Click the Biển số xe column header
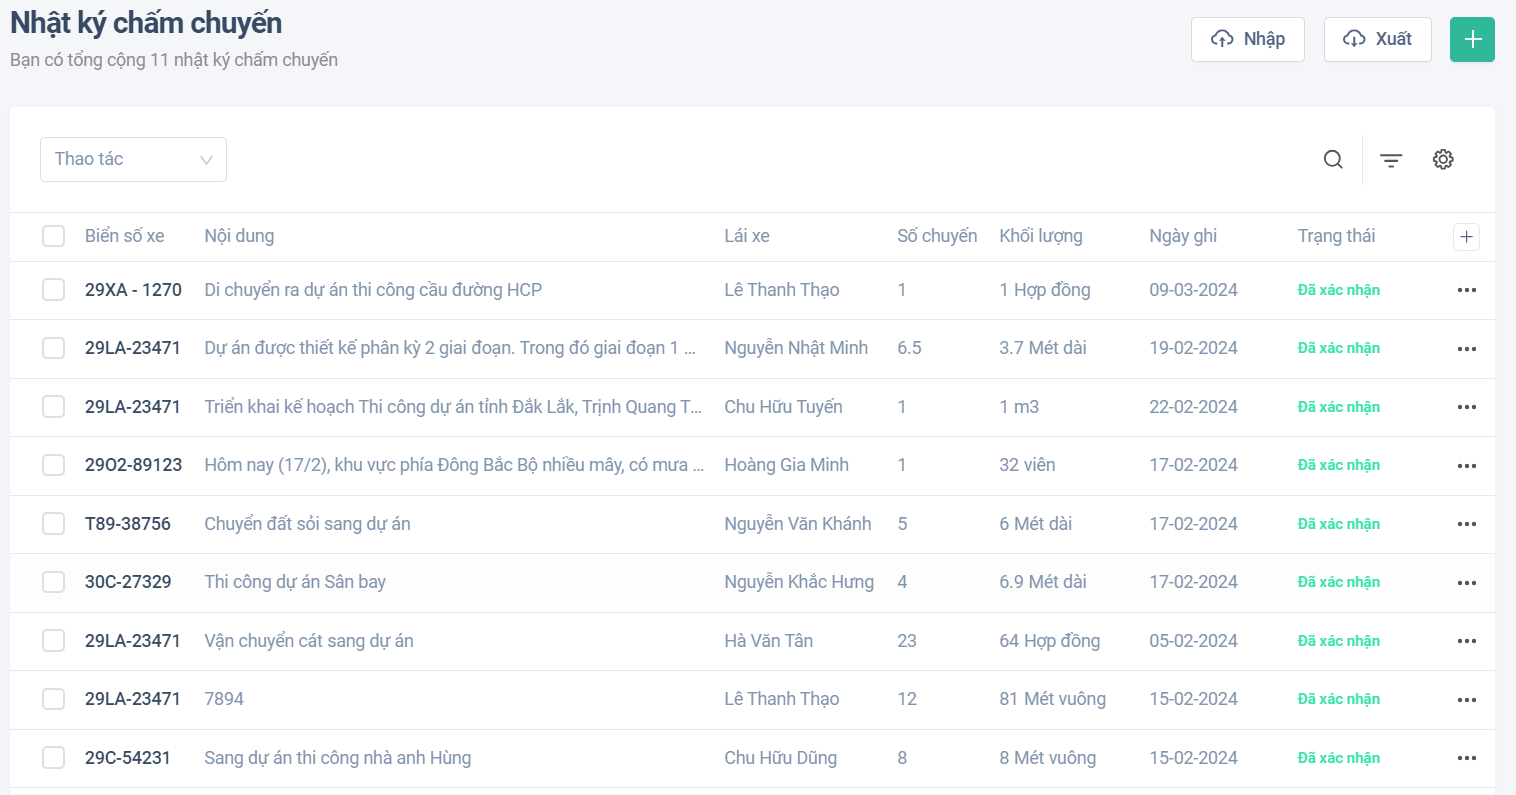 click(124, 237)
